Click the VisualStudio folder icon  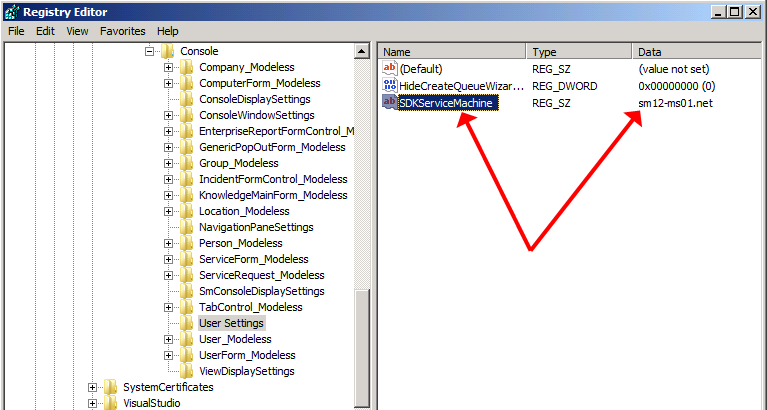tap(110, 403)
